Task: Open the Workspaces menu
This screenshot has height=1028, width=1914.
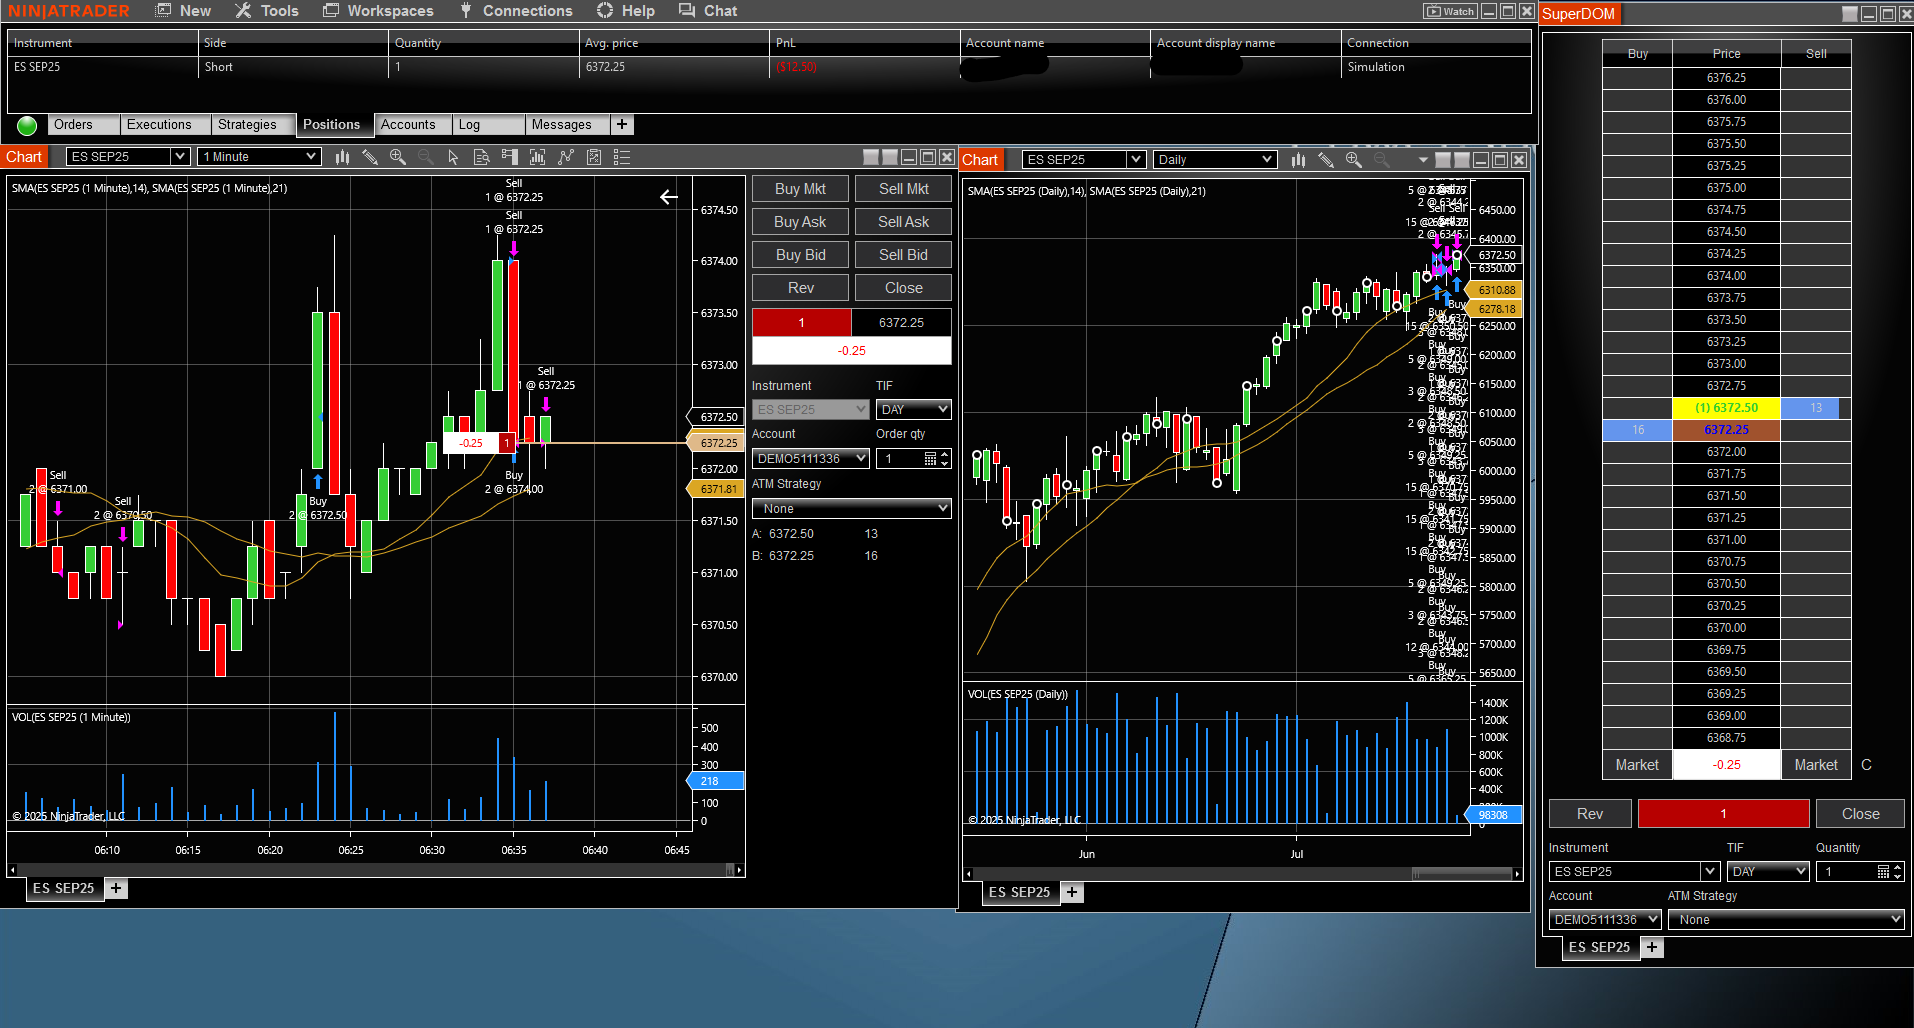Action: click(379, 11)
